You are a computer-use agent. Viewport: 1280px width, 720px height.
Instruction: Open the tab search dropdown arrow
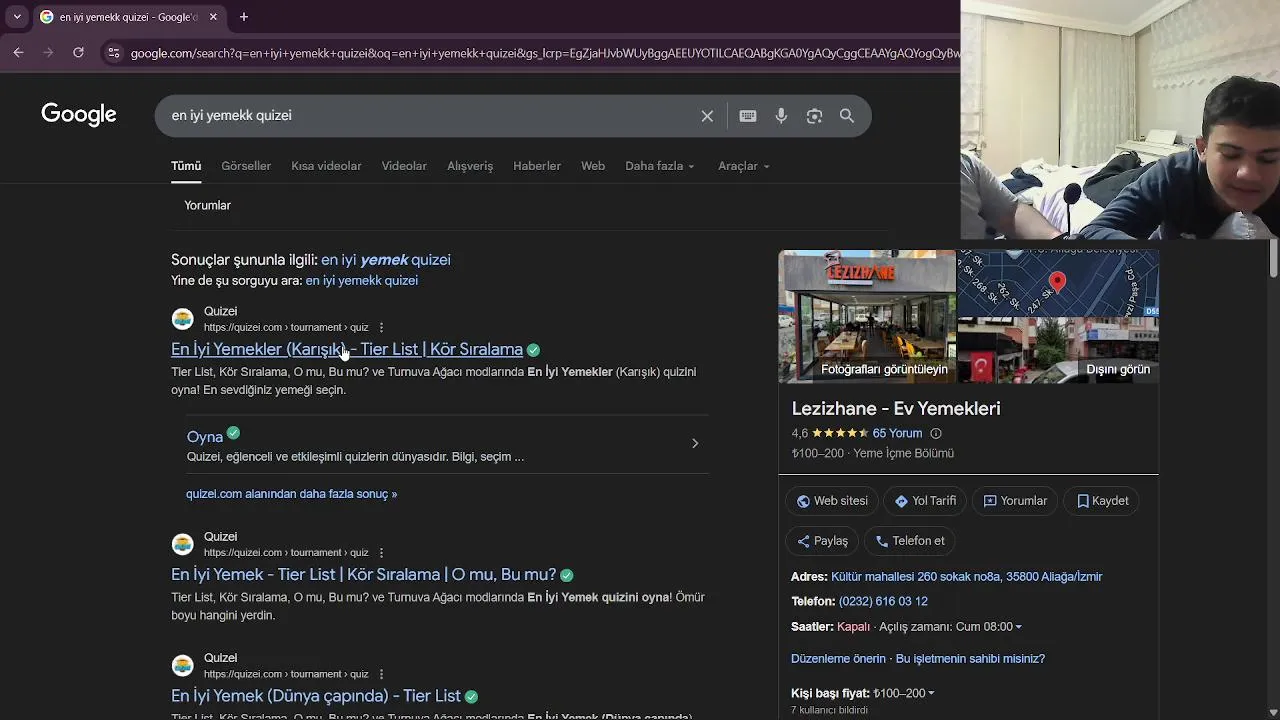tap(17, 17)
